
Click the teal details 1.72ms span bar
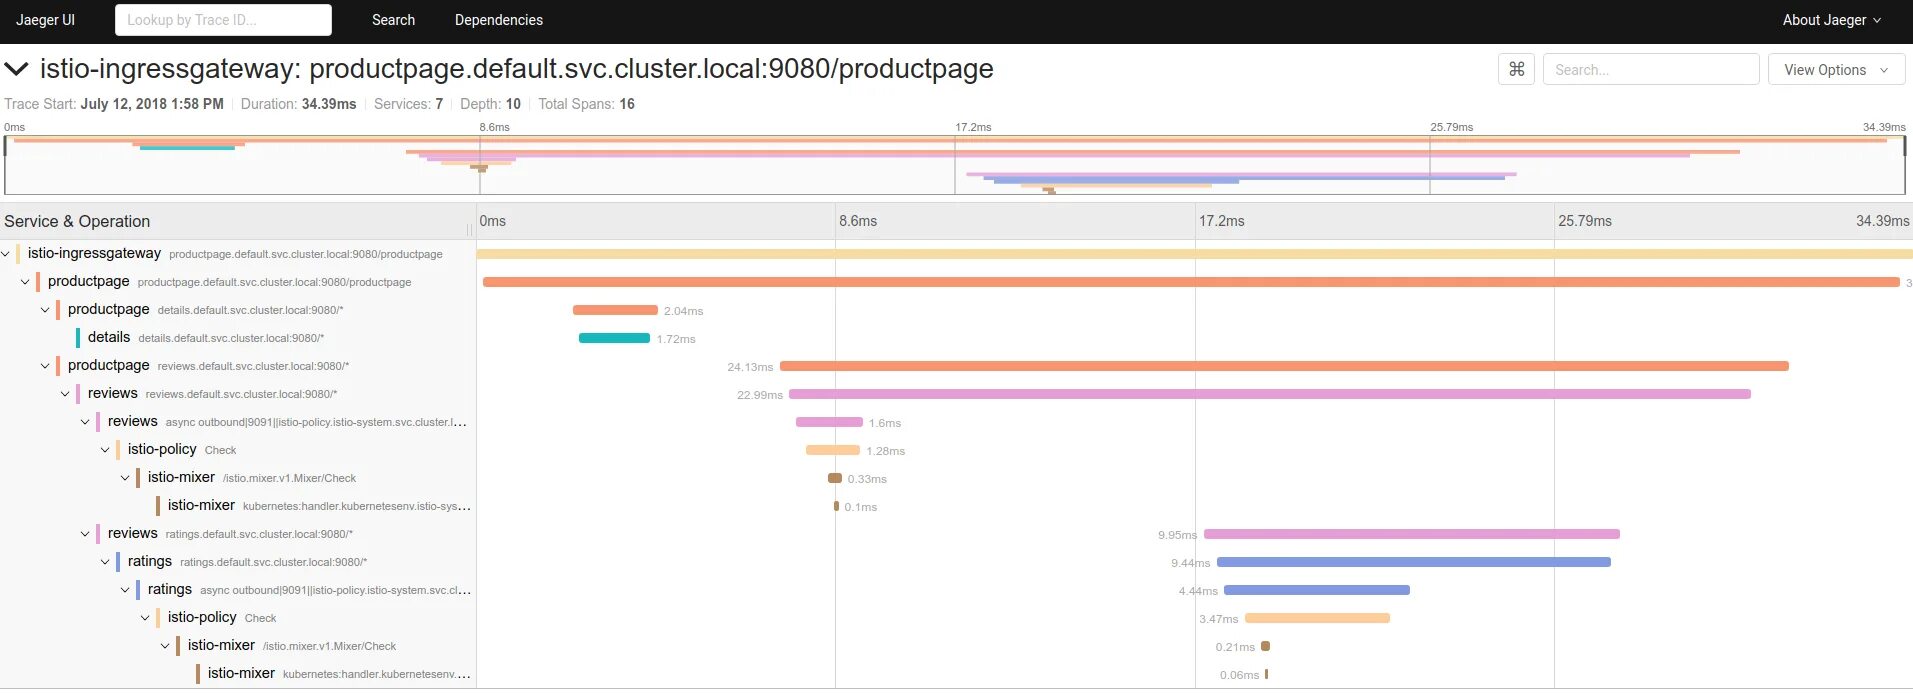pos(614,338)
